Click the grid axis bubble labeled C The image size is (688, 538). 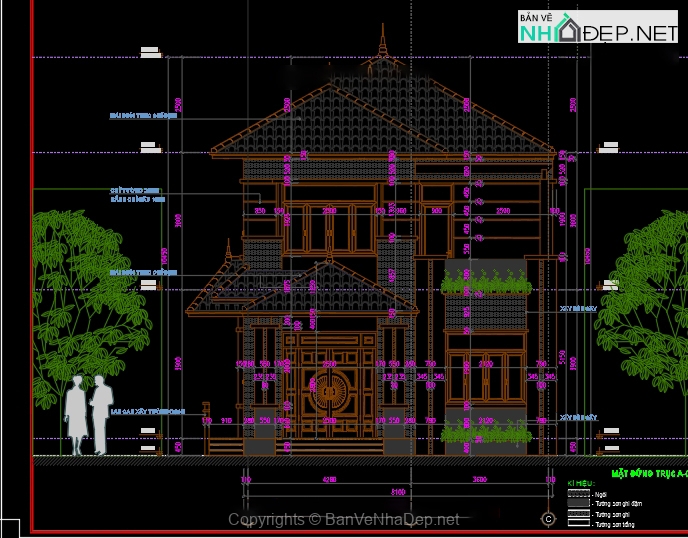click(x=547, y=519)
